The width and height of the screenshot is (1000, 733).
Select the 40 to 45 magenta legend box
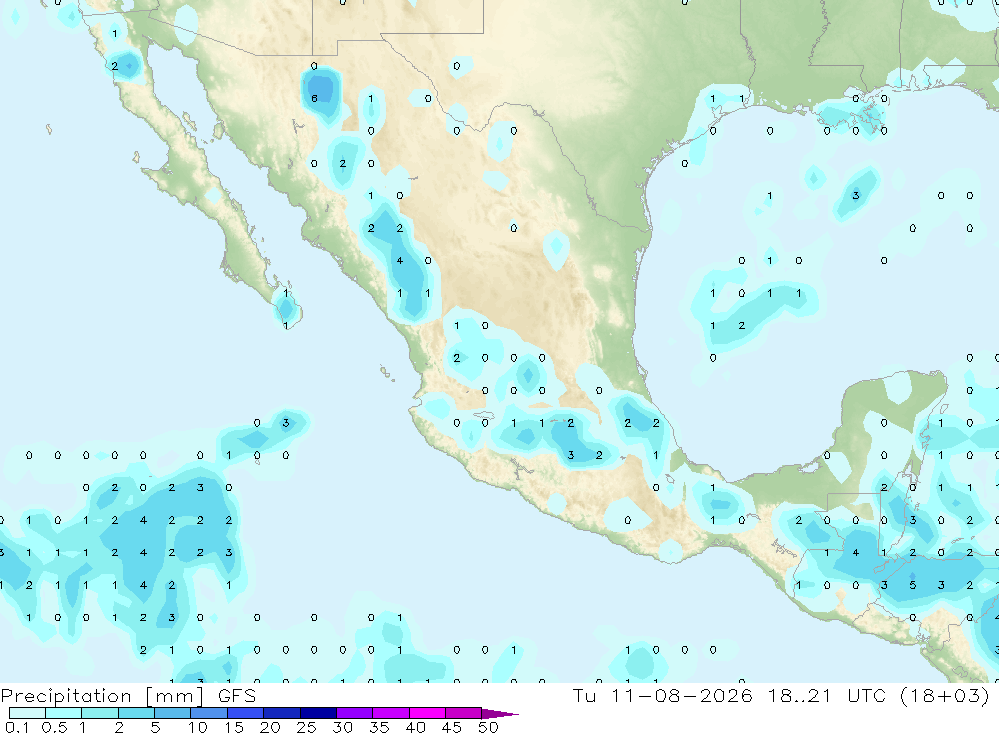pos(427,713)
